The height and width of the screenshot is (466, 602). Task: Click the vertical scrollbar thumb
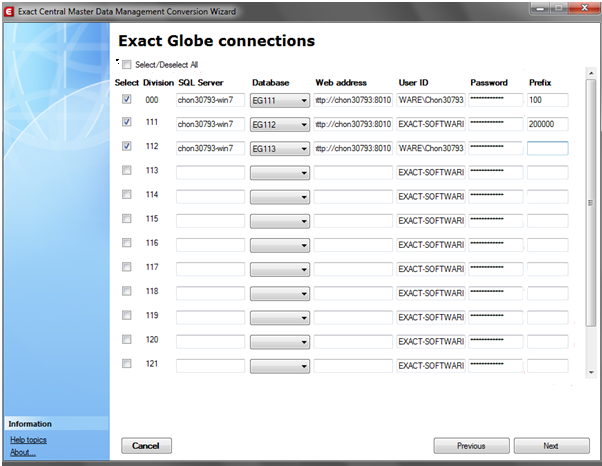tap(591, 203)
